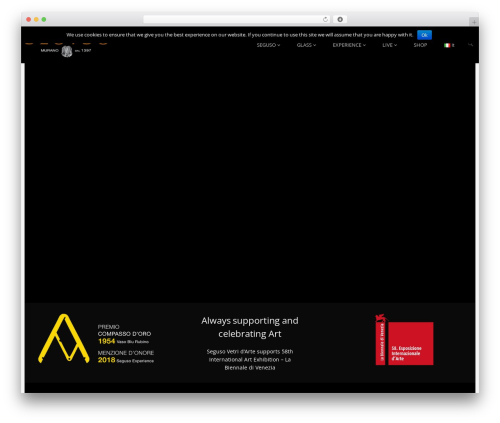Switch language via the Italian flag
This screenshot has width=500, height=423.
click(449, 45)
